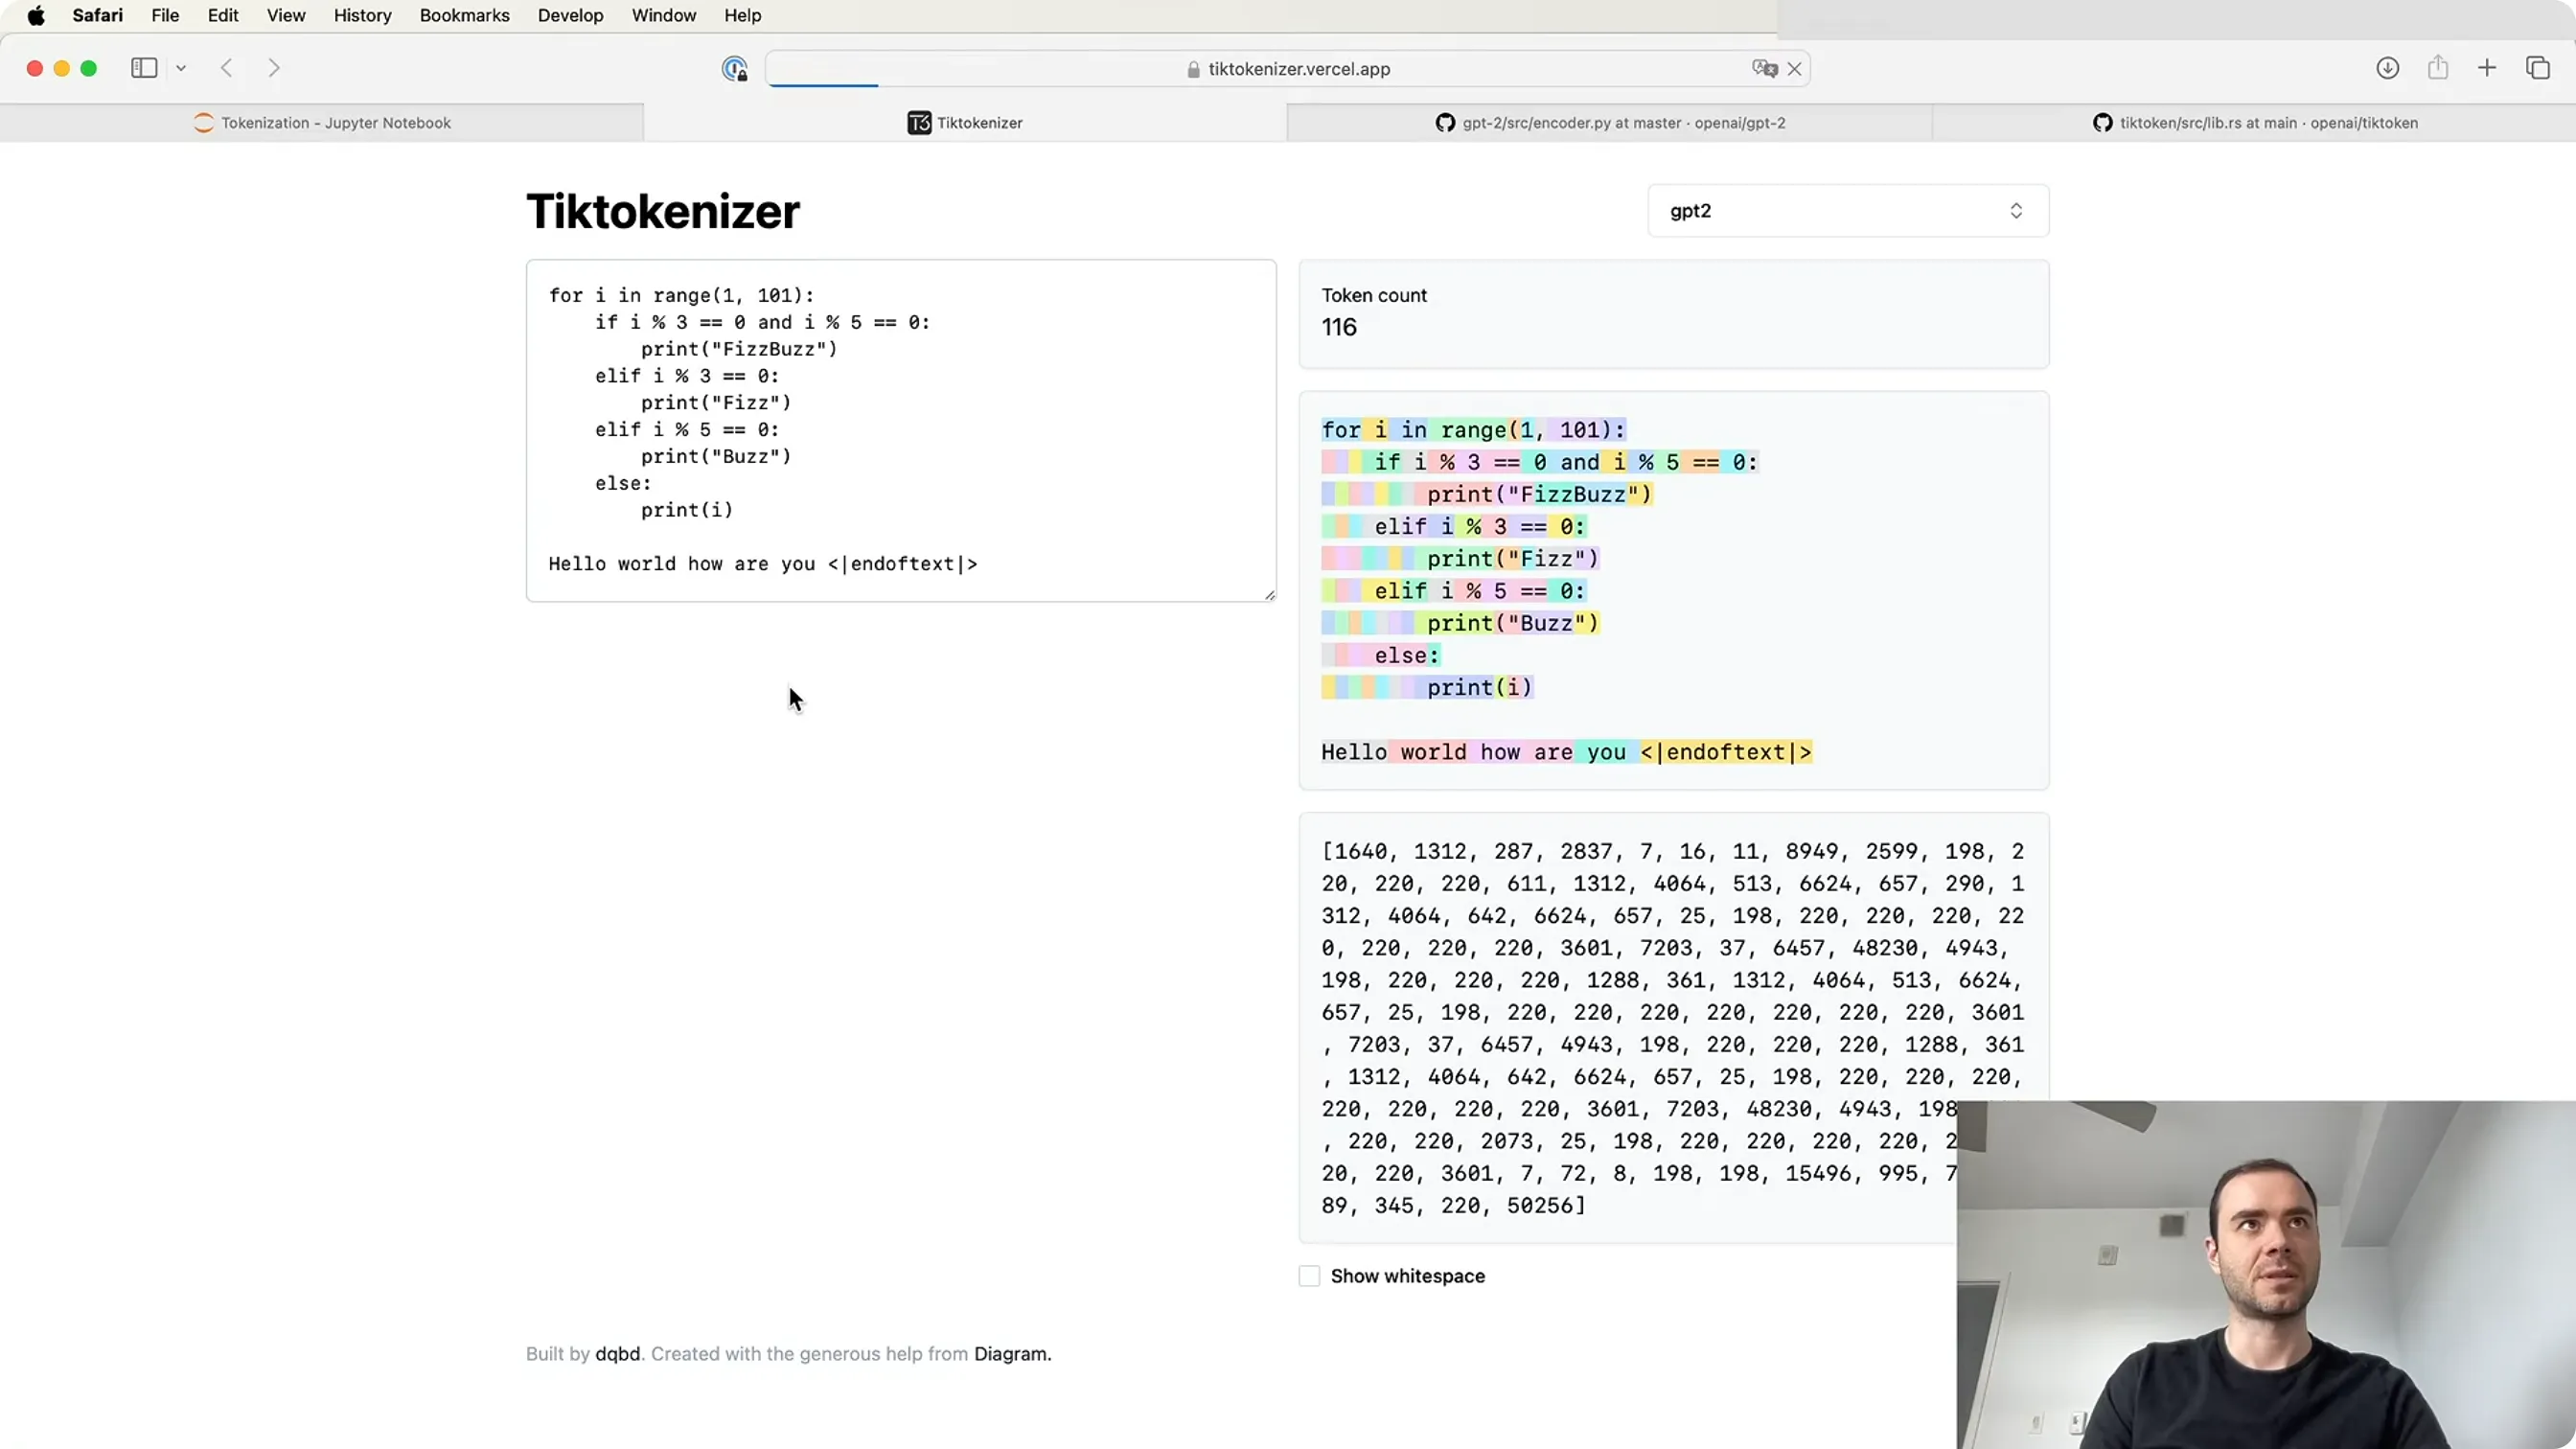Click the print("FizzBuzz") line in the token view
Viewport: 2576px width, 1449px height.
click(x=1540, y=494)
